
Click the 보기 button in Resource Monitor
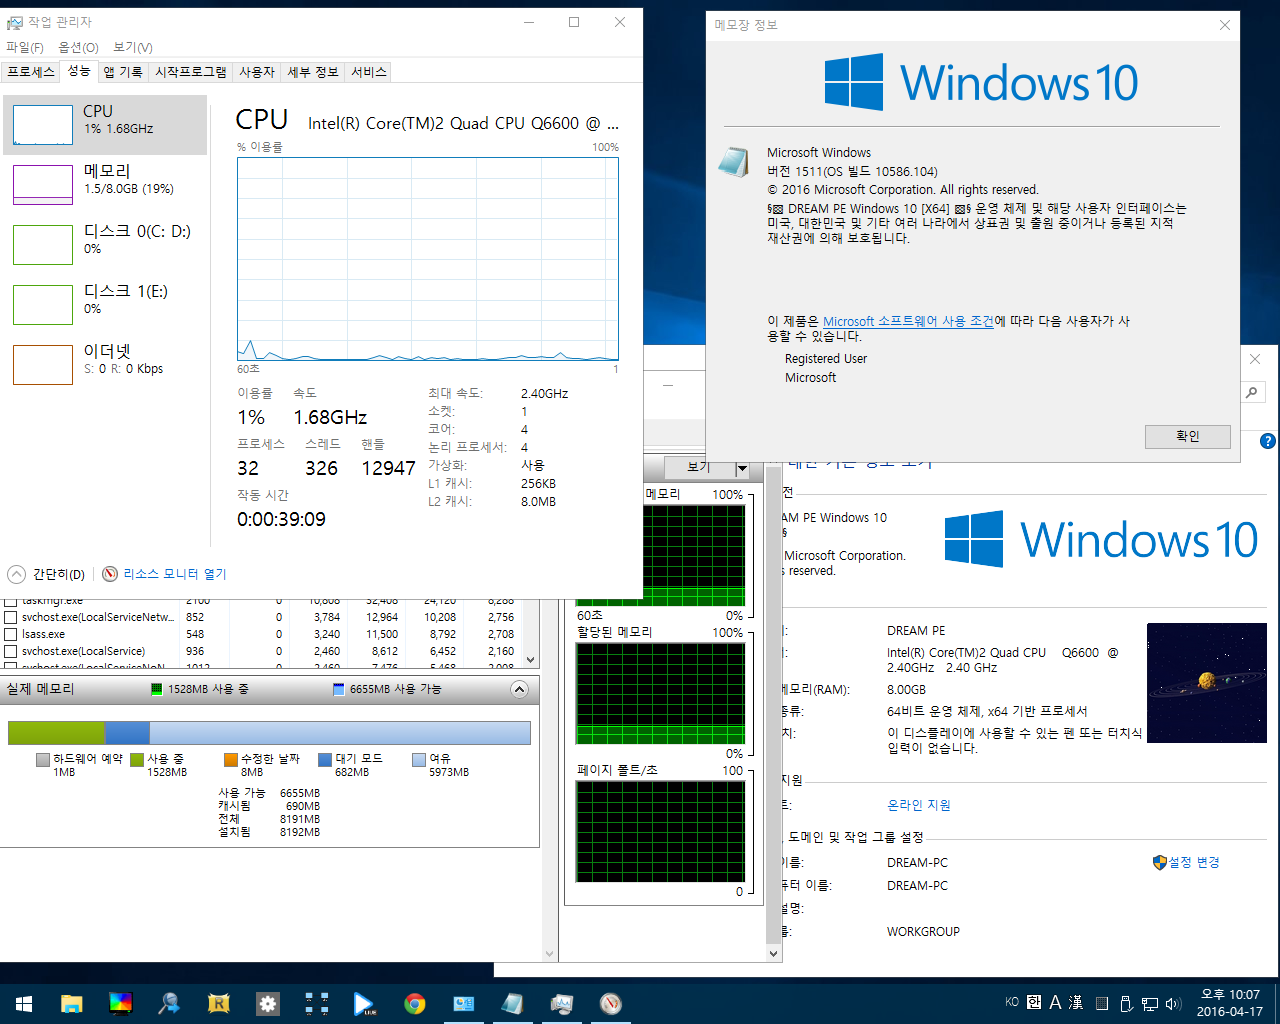698,468
